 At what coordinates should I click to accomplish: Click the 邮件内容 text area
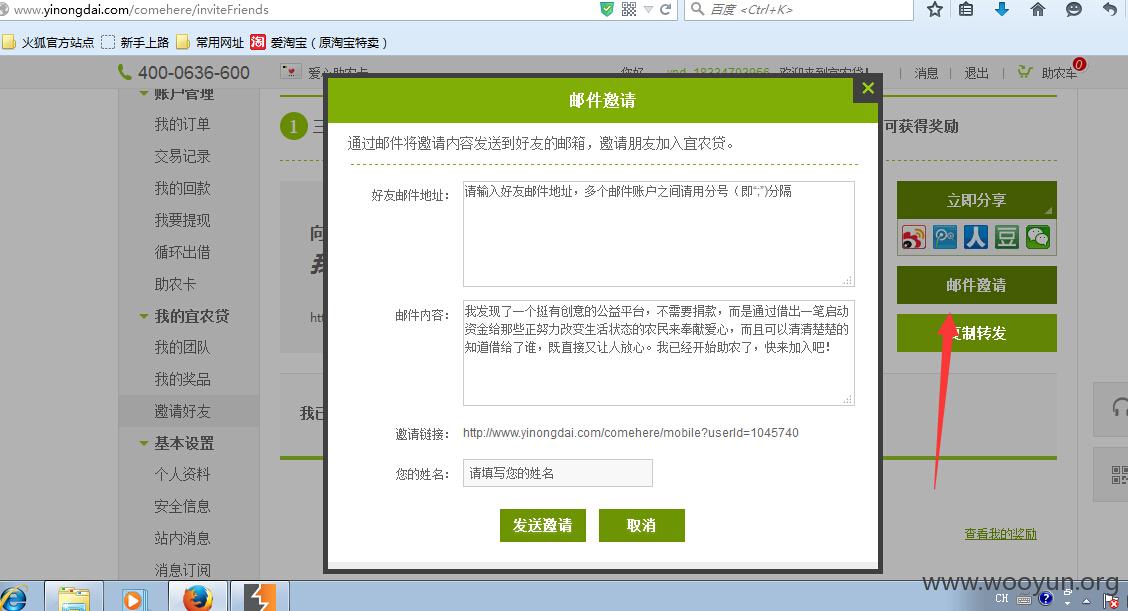658,353
